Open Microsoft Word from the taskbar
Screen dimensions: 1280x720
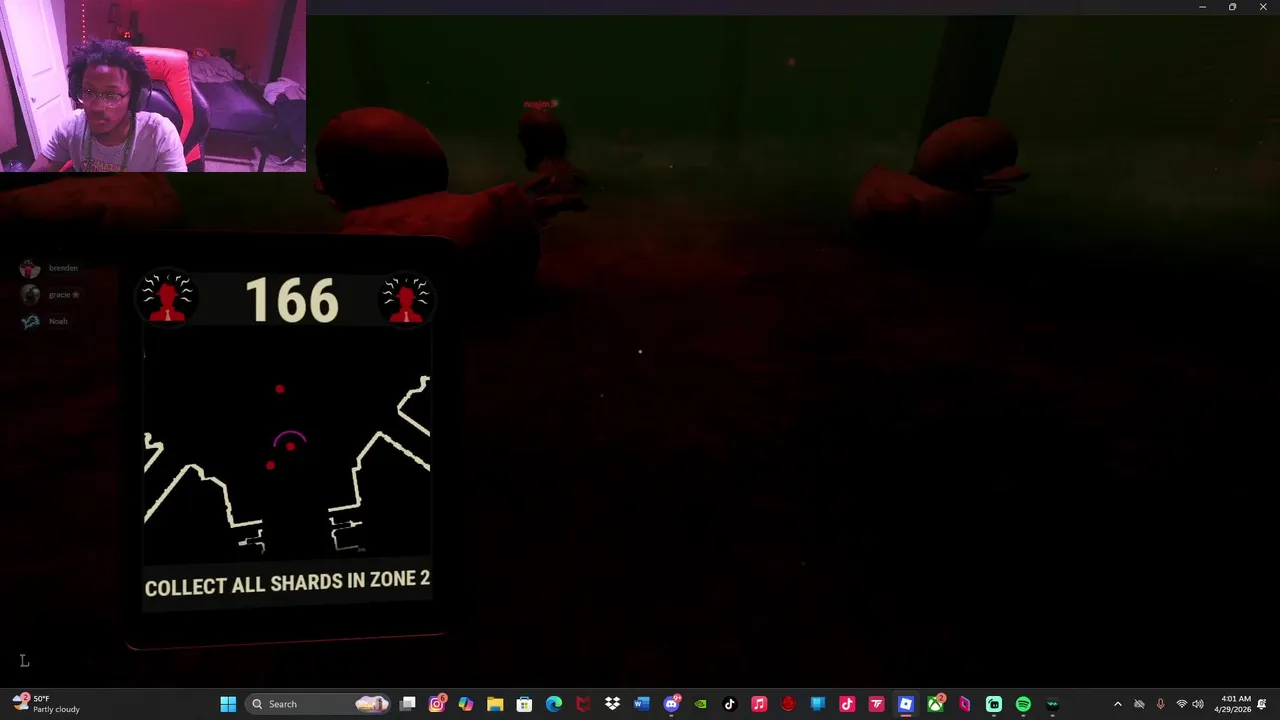pyautogui.click(x=641, y=704)
